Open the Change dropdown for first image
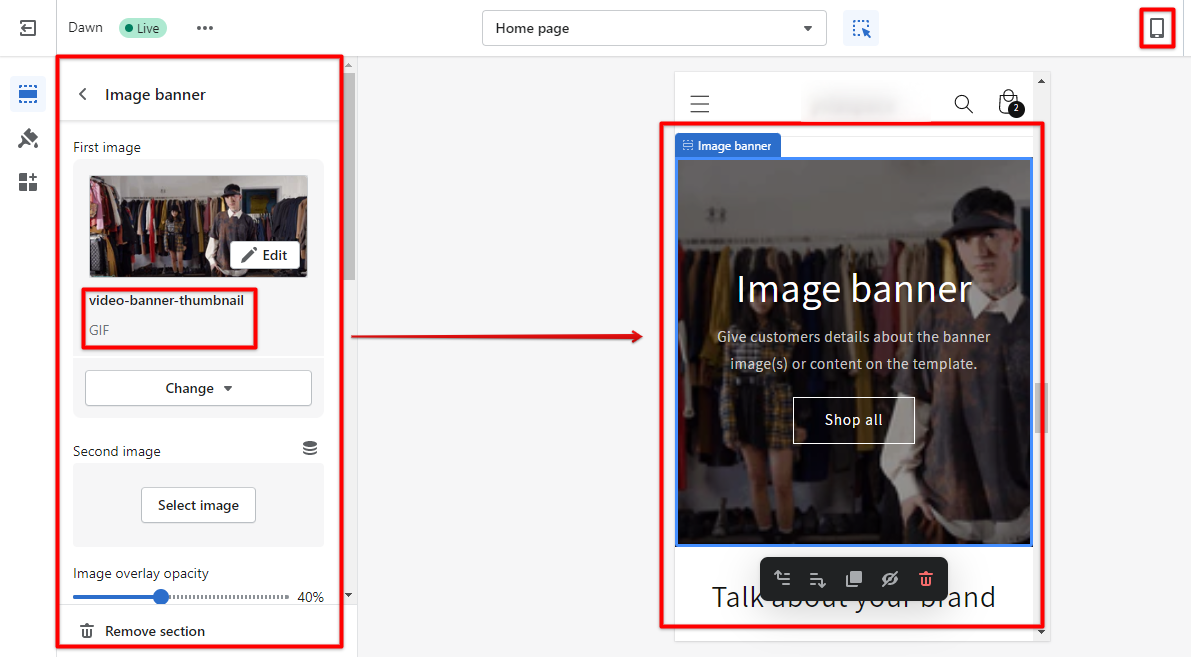The height and width of the screenshot is (657, 1191). (x=198, y=388)
